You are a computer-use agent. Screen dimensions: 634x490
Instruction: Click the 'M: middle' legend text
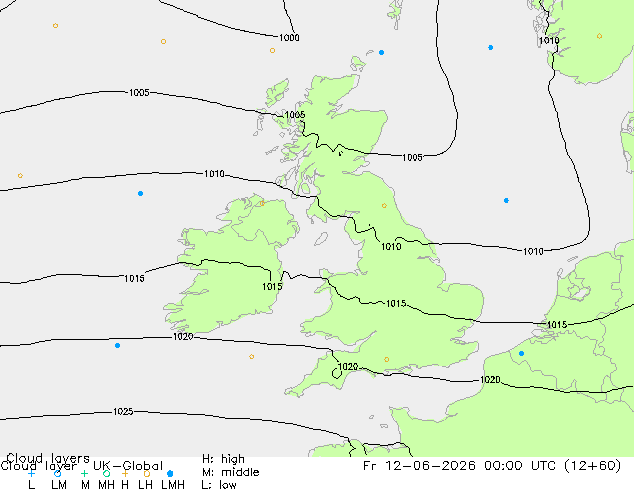coord(230,472)
